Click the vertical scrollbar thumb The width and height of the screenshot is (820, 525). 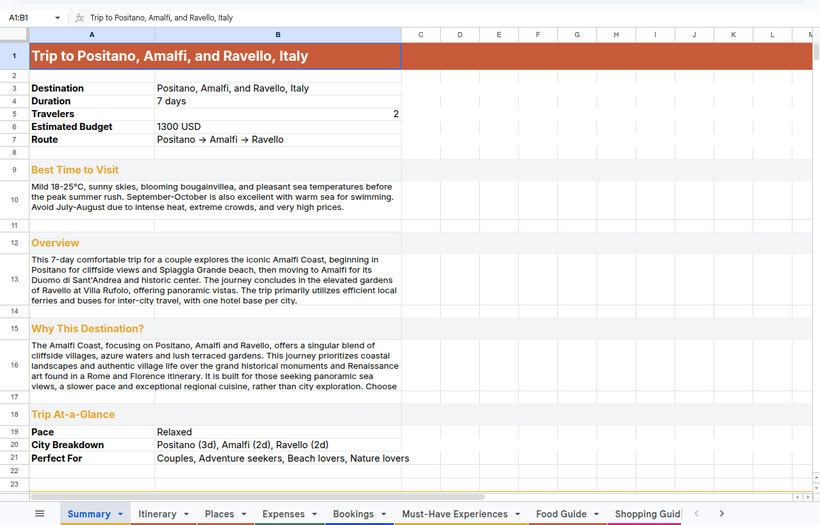point(816,52)
